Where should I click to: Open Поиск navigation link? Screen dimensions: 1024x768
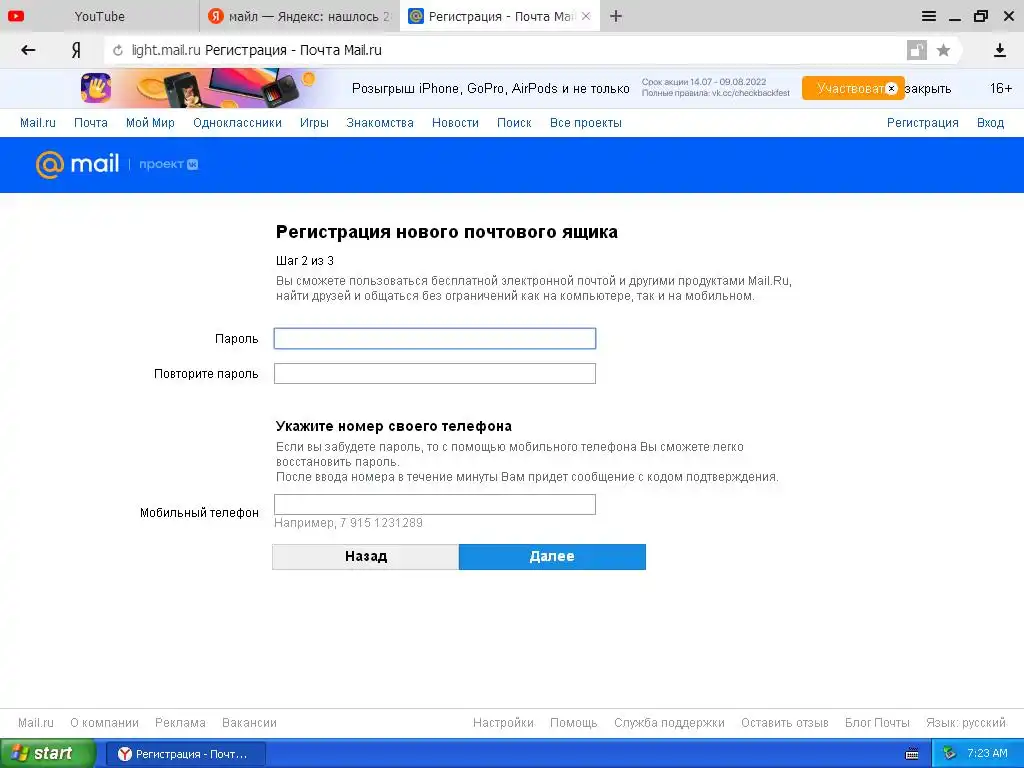(514, 123)
